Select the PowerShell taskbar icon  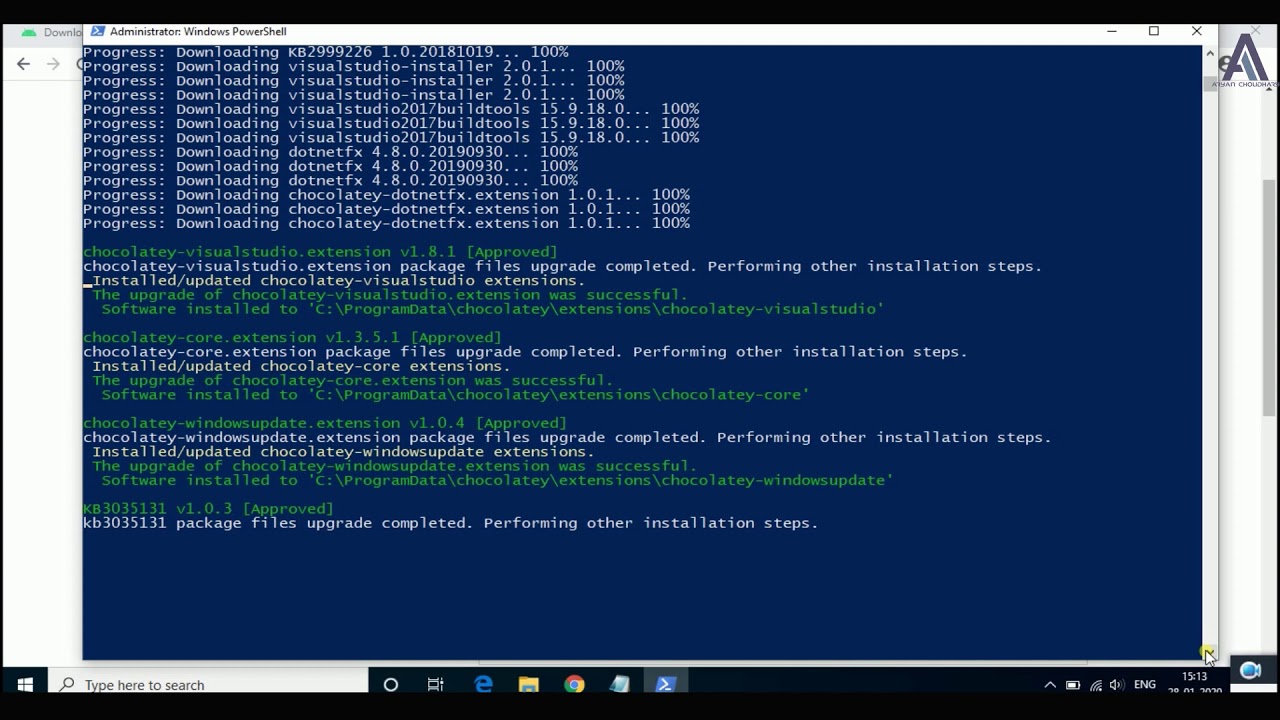(666, 685)
